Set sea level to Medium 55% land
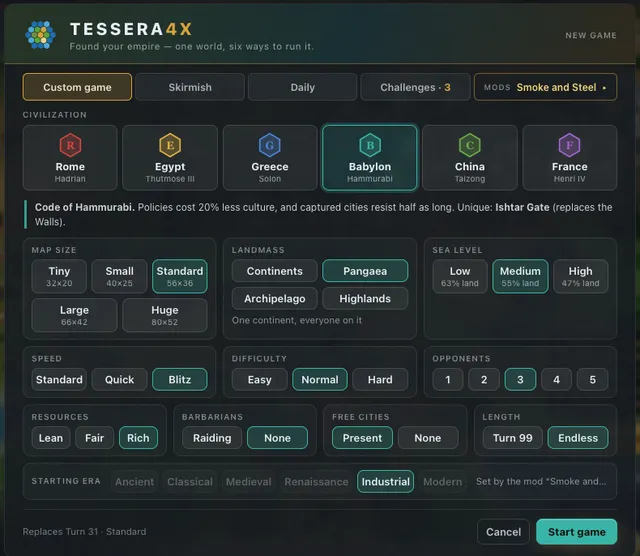The image size is (640, 556). pyautogui.click(x=520, y=276)
